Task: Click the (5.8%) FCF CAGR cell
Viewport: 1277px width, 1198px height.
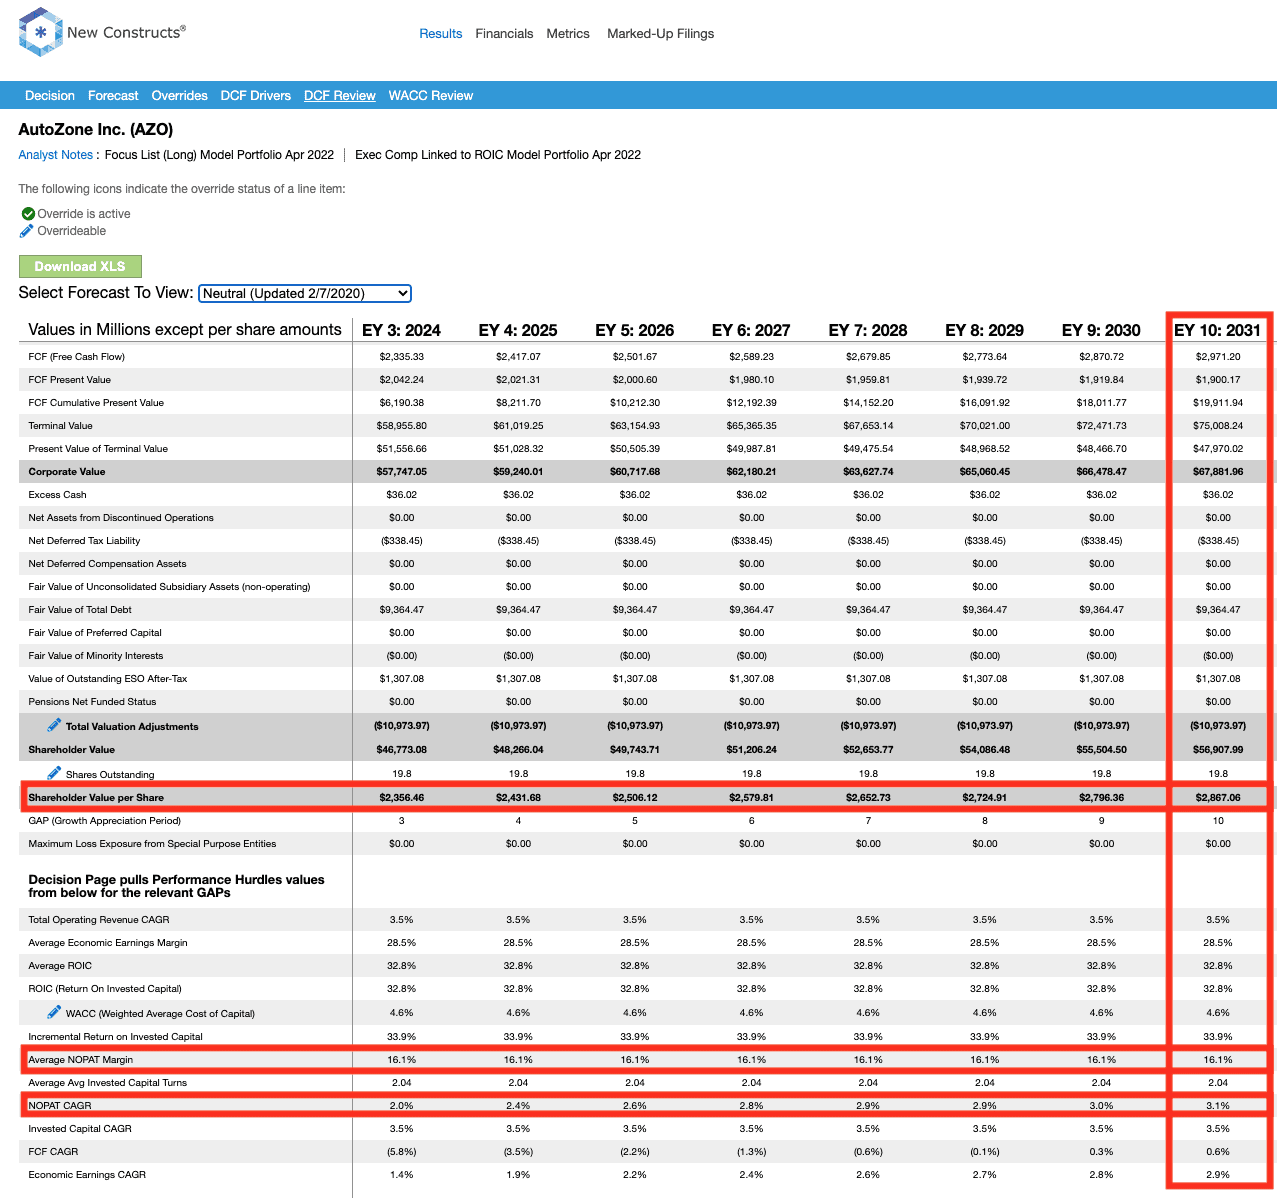Action: [x=402, y=1152]
